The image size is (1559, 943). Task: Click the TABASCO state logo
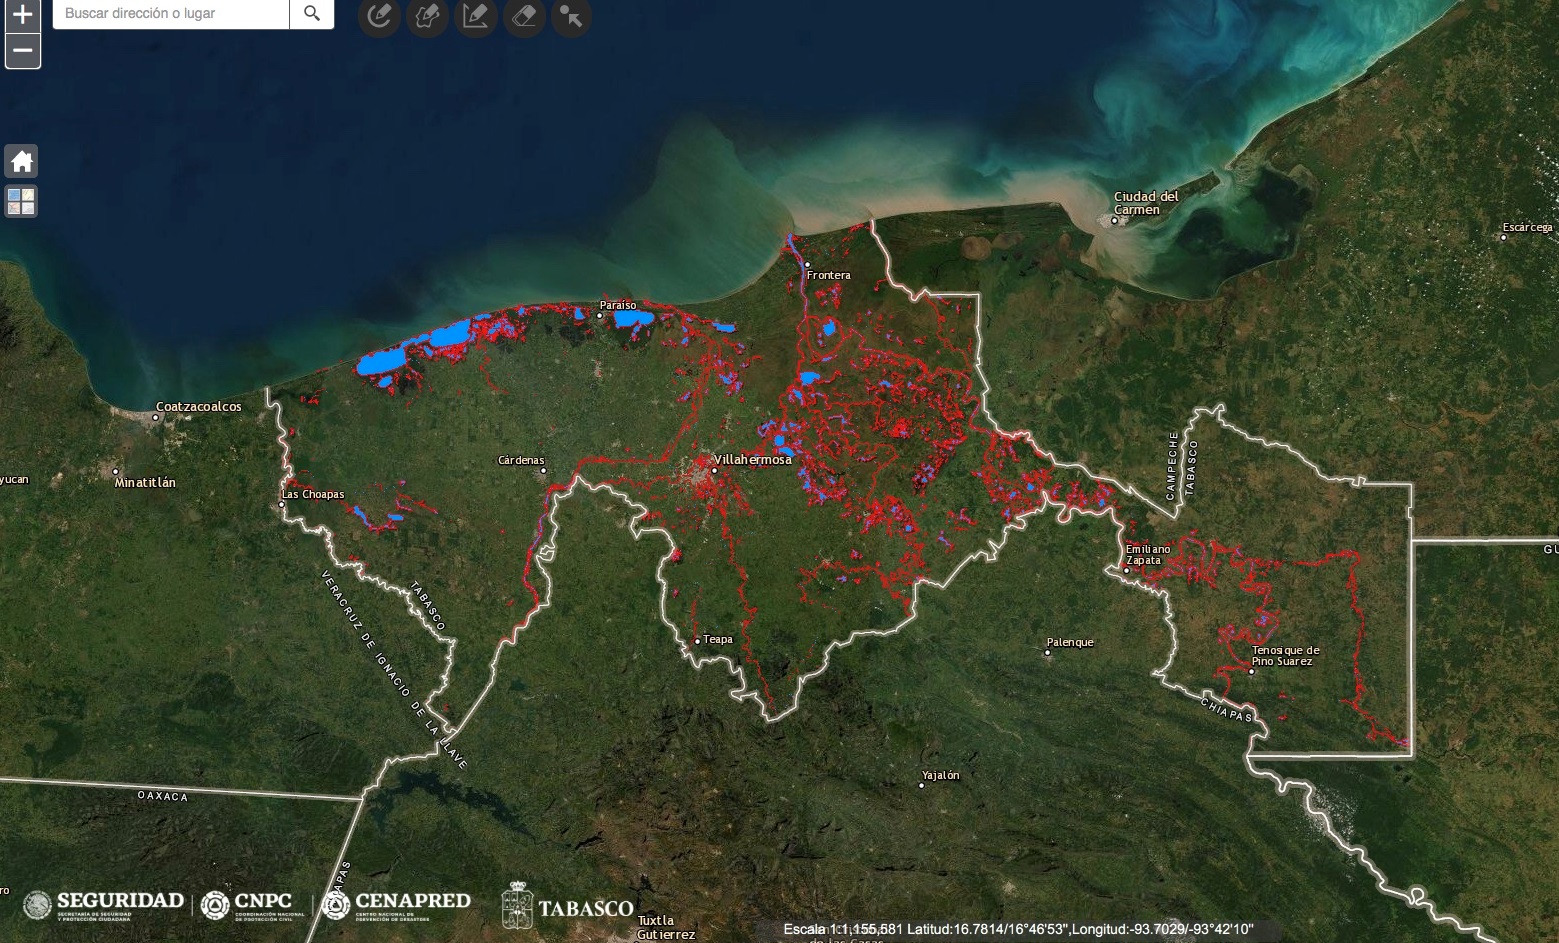click(x=568, y=907)
